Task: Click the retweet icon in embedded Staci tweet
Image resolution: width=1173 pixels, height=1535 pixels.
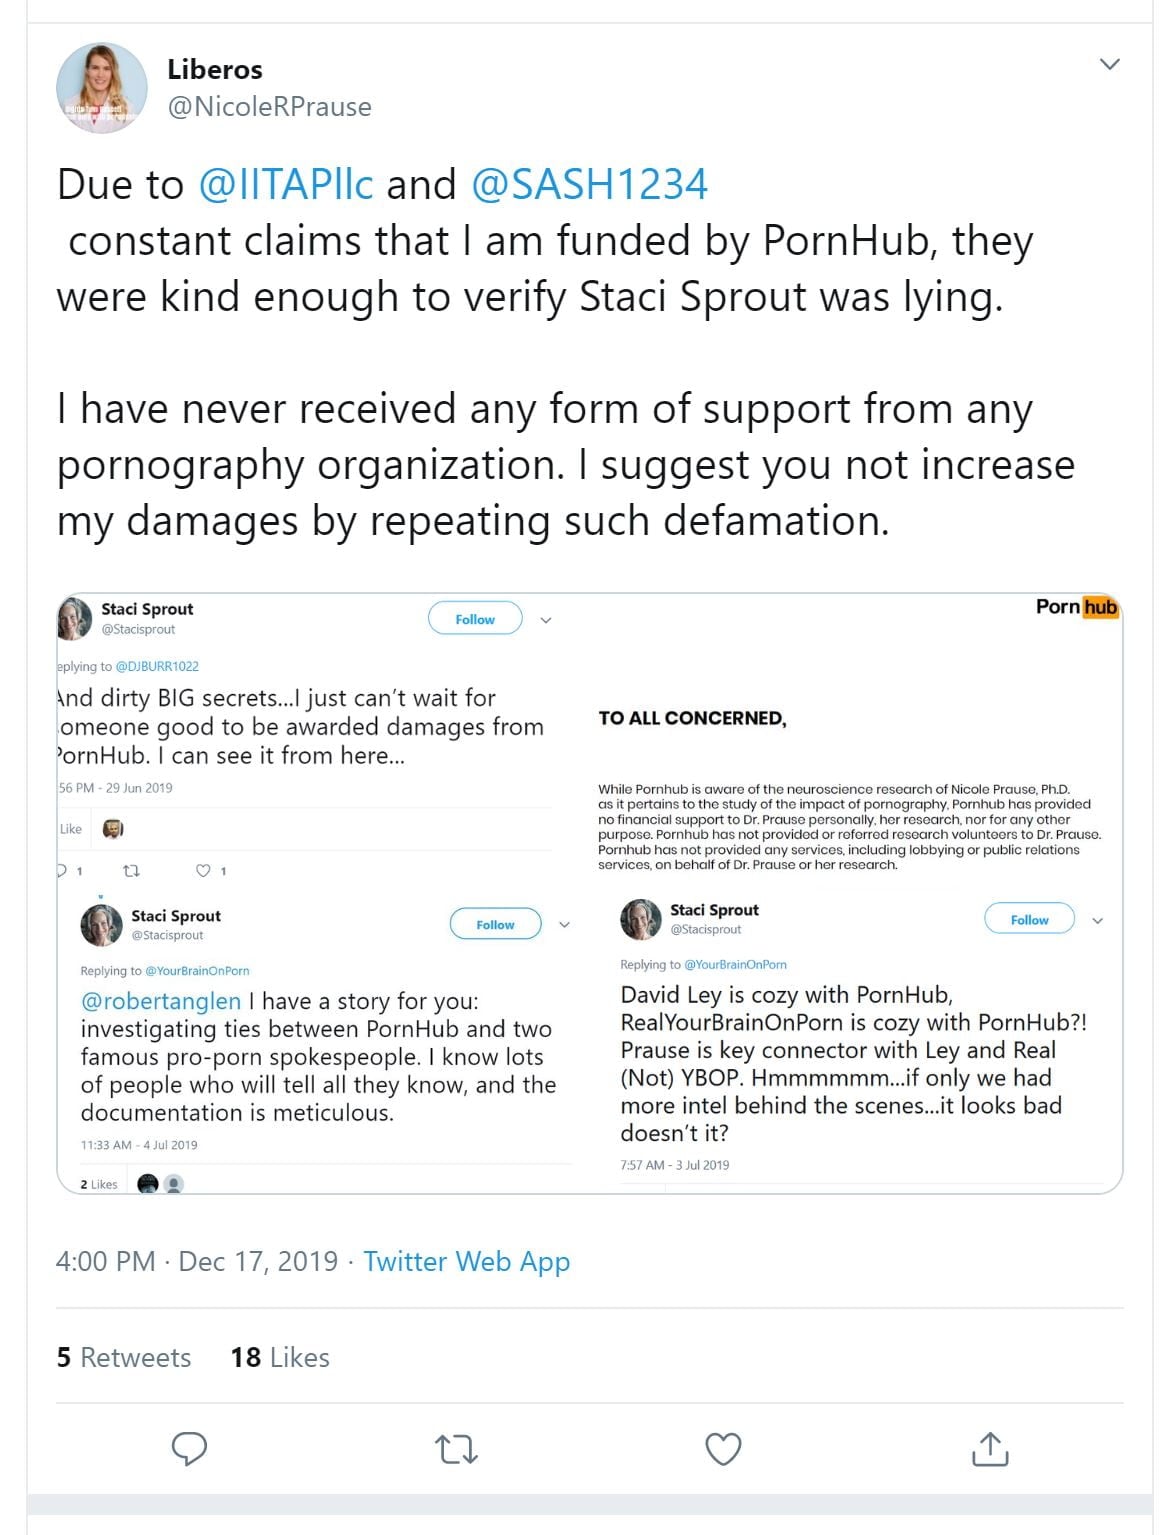Action: coord(131,871)
